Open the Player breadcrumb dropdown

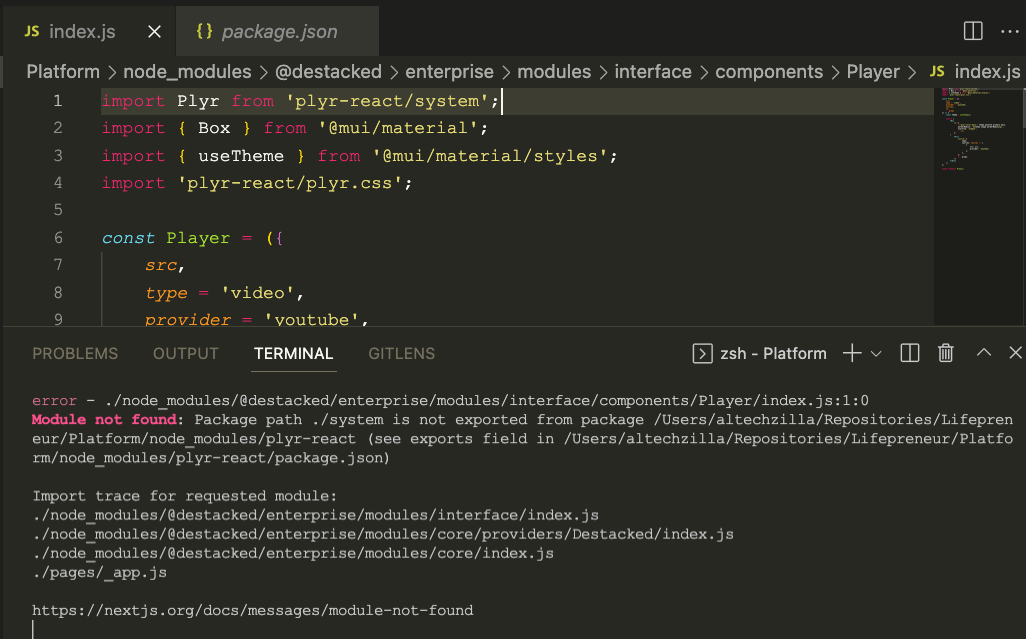(873, 71)
